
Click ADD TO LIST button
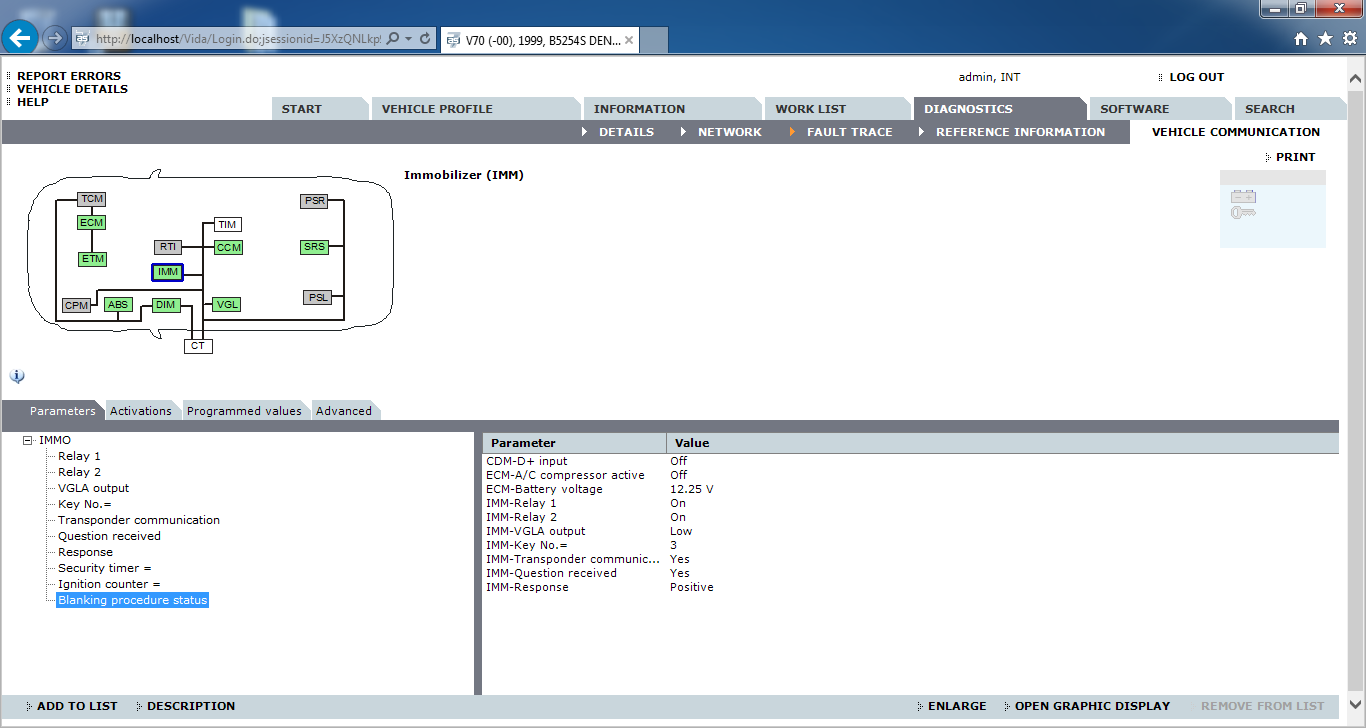coord(77,706)
